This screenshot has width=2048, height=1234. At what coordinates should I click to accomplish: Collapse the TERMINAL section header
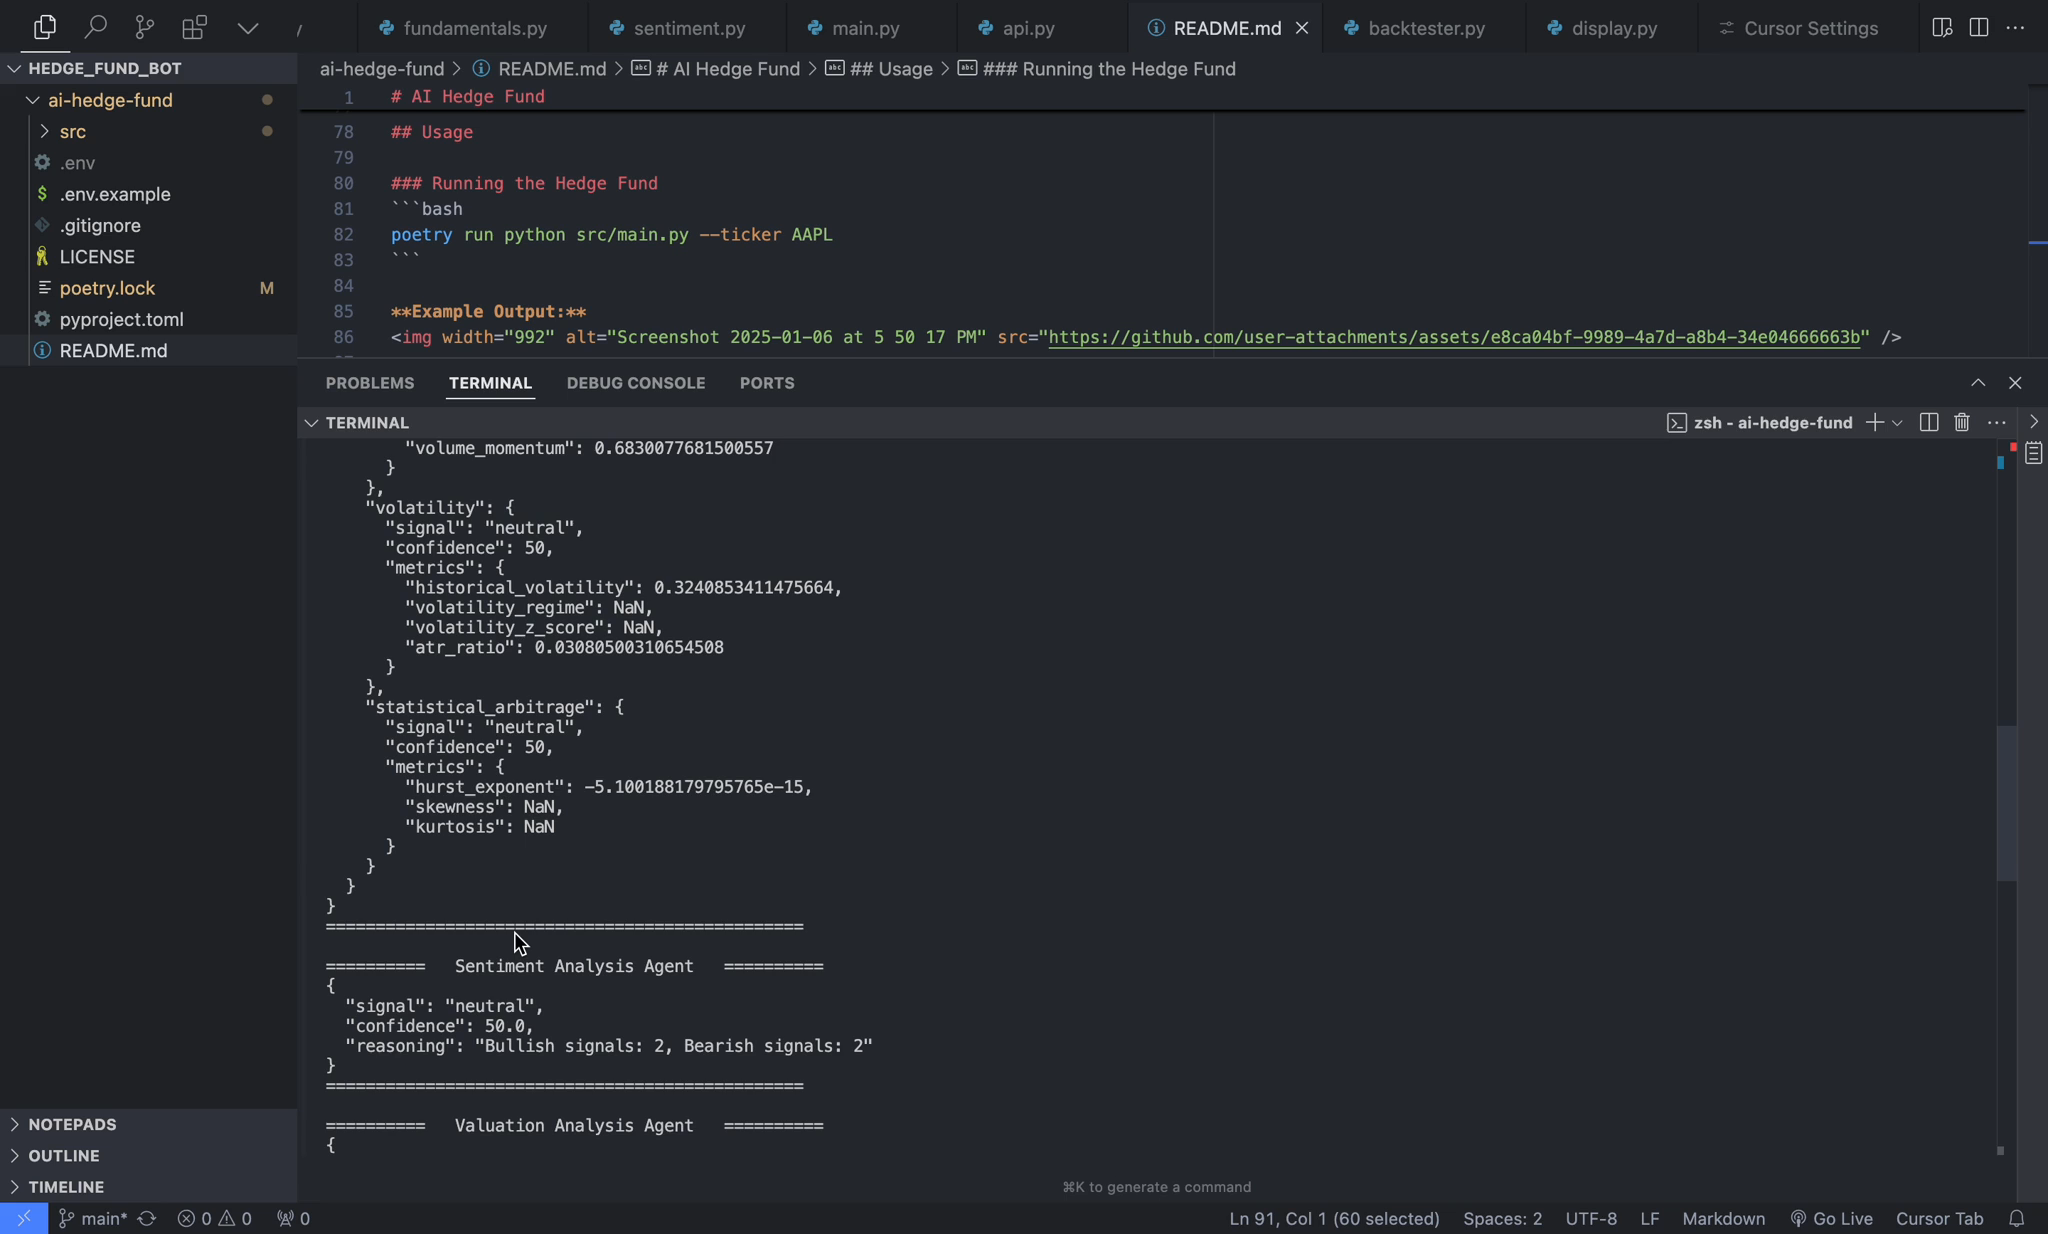click(x=367, y=423)
